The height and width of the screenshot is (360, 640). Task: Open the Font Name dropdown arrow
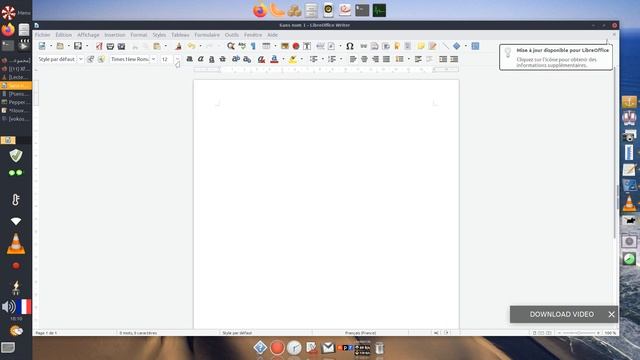point(153,59)
